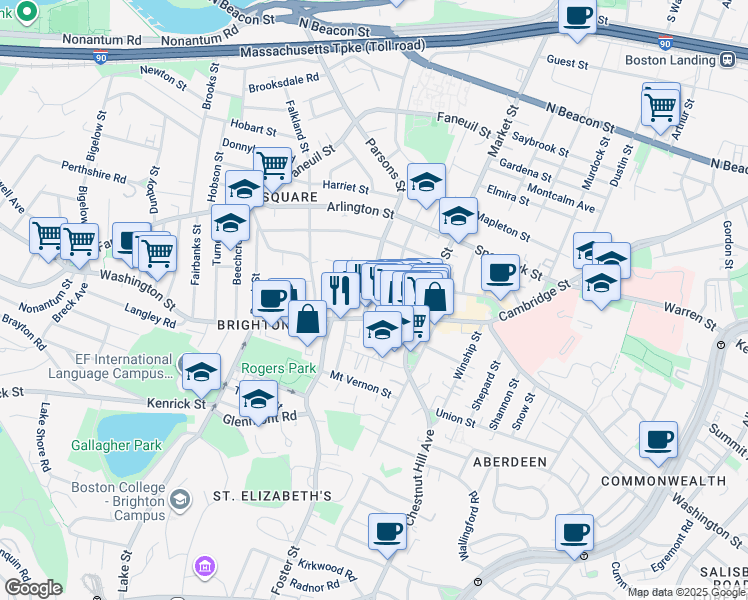Click the Egremont Rd label
The image size is (748, 600).
coord(672,545)
